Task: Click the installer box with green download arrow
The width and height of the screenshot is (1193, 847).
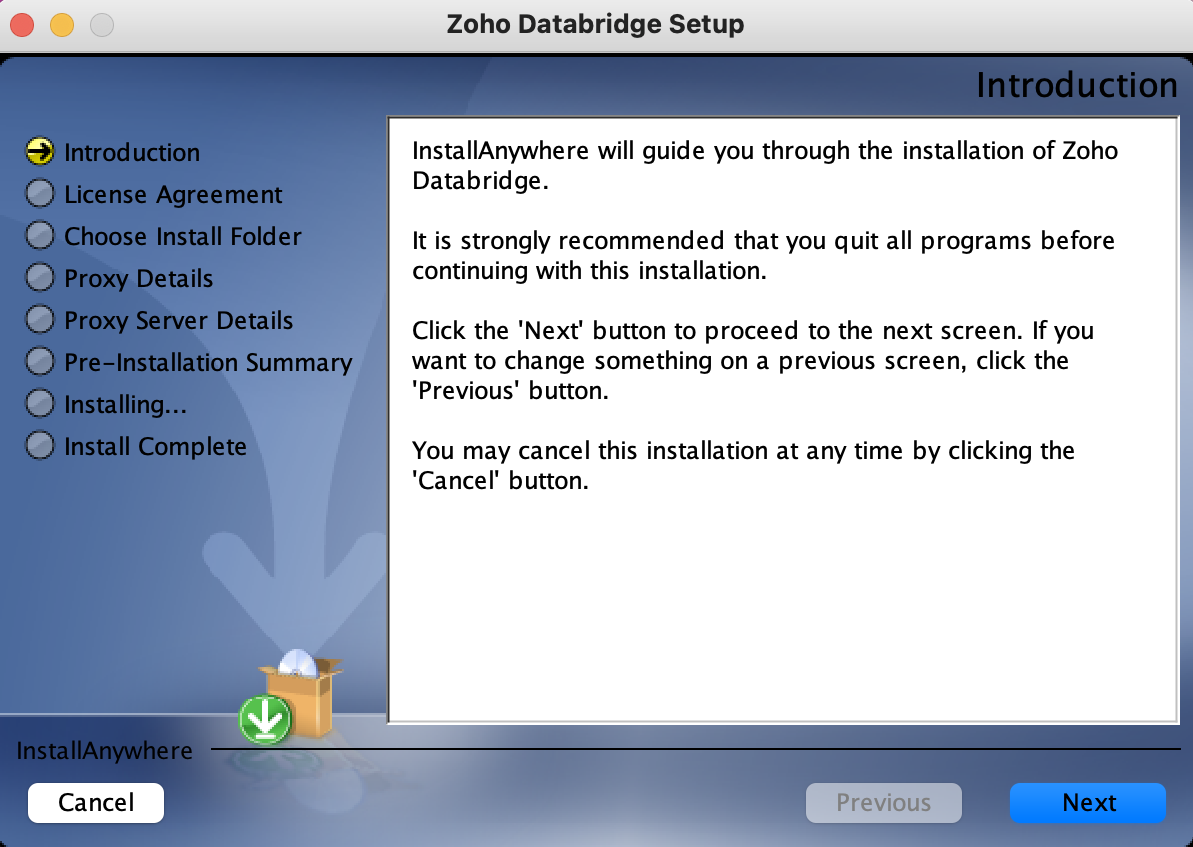Action: [x=289, y=698]
